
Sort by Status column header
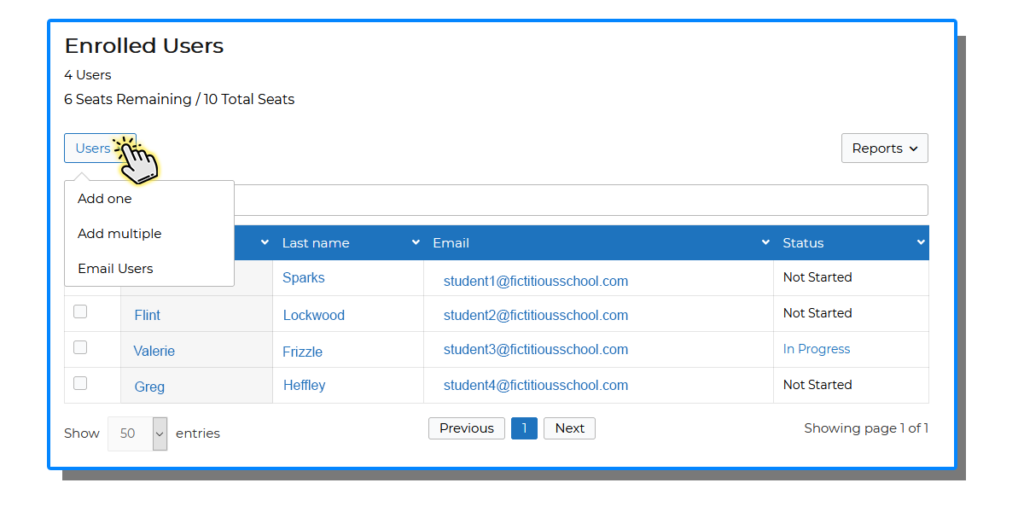(x=851, y=243)
